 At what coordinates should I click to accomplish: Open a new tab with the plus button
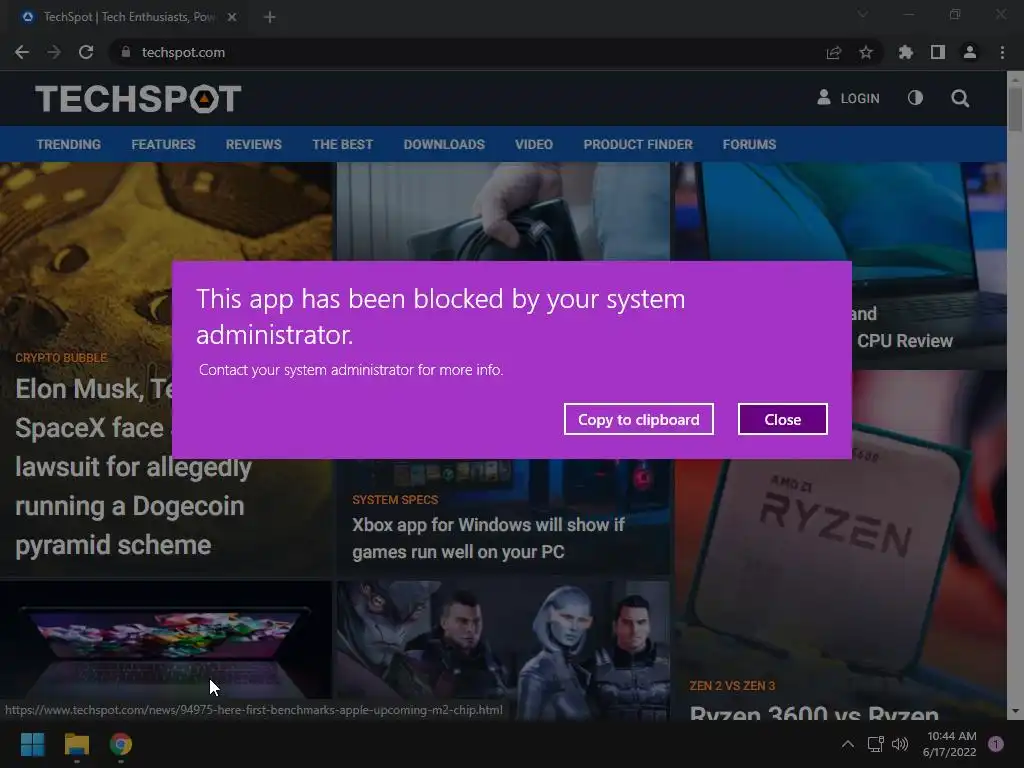[x=270, y=17]
